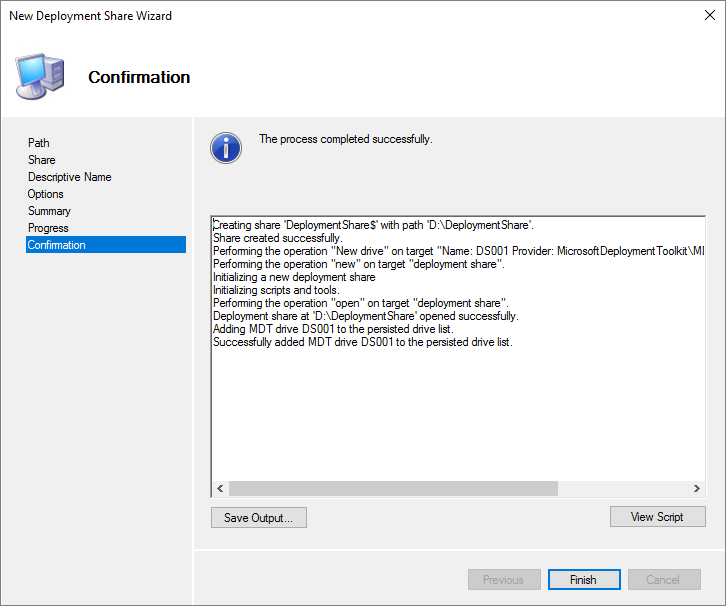Switch to the Options step
726x606 pixels.
tap(46, 194)
